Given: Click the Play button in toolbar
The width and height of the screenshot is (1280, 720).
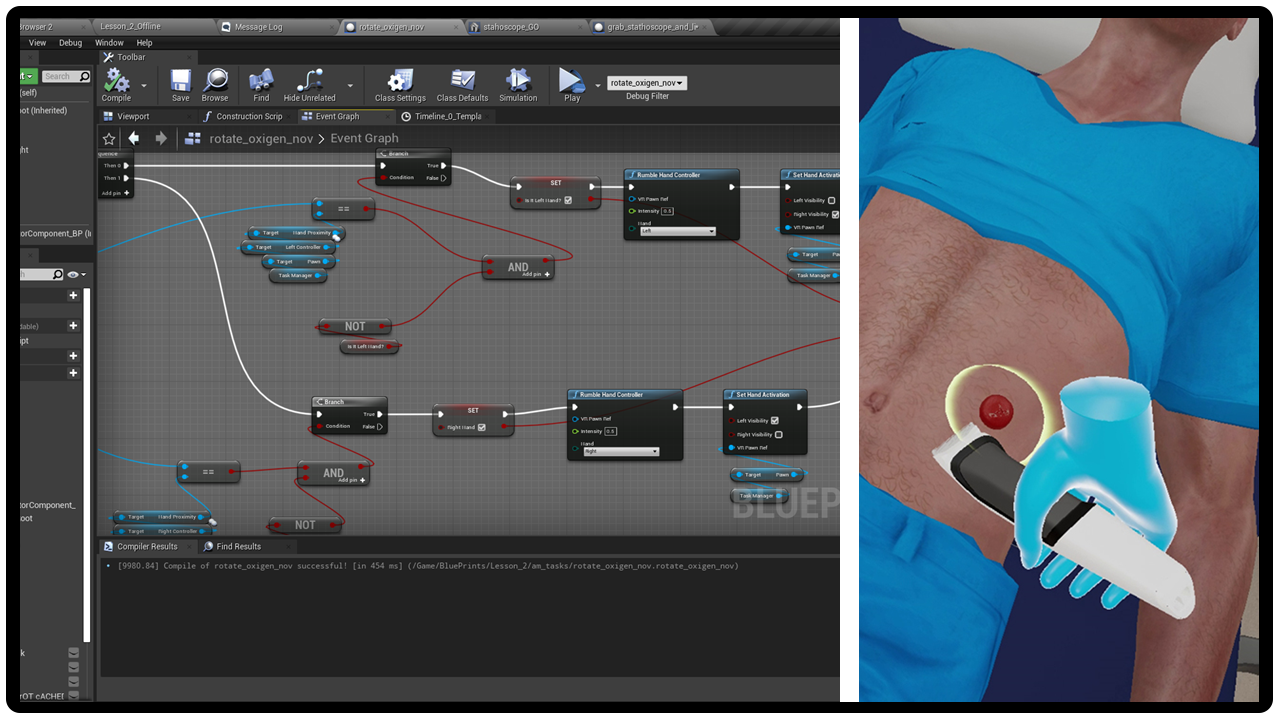Looking at the screenshot, I should click(571, 85).
